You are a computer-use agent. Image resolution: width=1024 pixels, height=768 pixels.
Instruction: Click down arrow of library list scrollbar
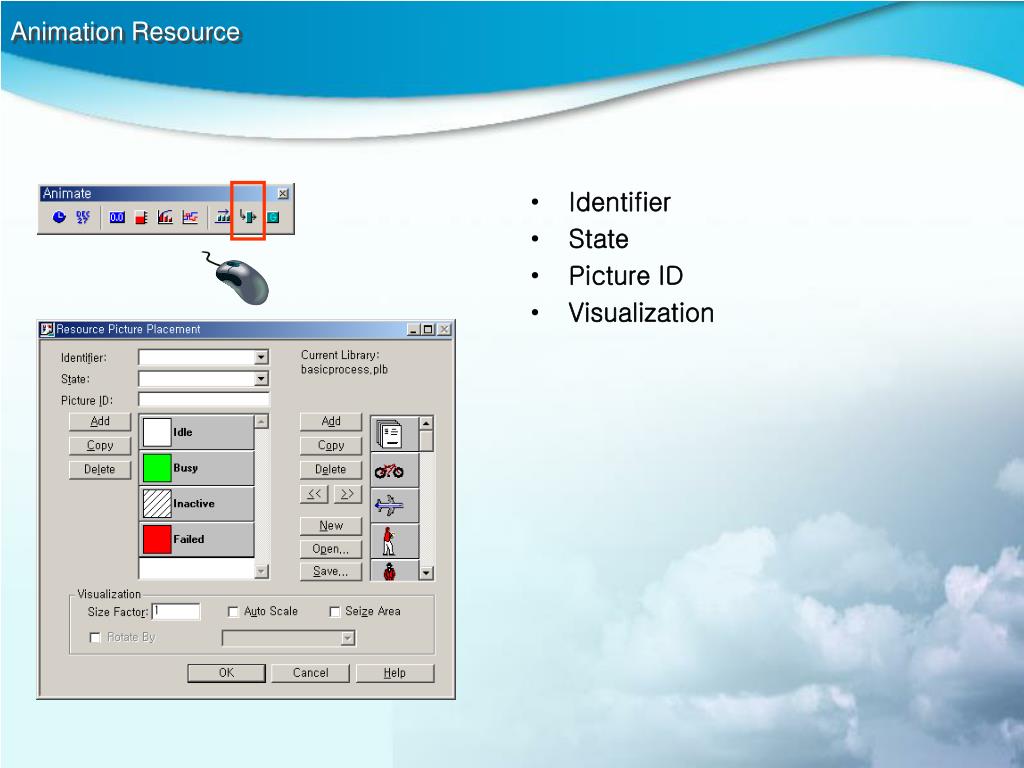click(426, 573)
